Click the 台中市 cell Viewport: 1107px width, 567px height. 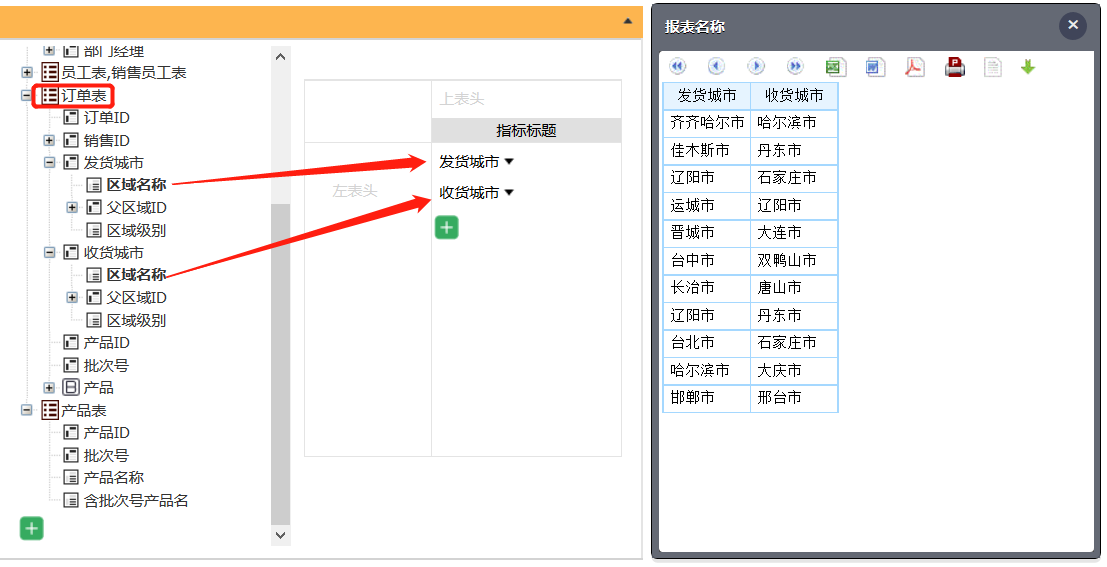[707, 261]
